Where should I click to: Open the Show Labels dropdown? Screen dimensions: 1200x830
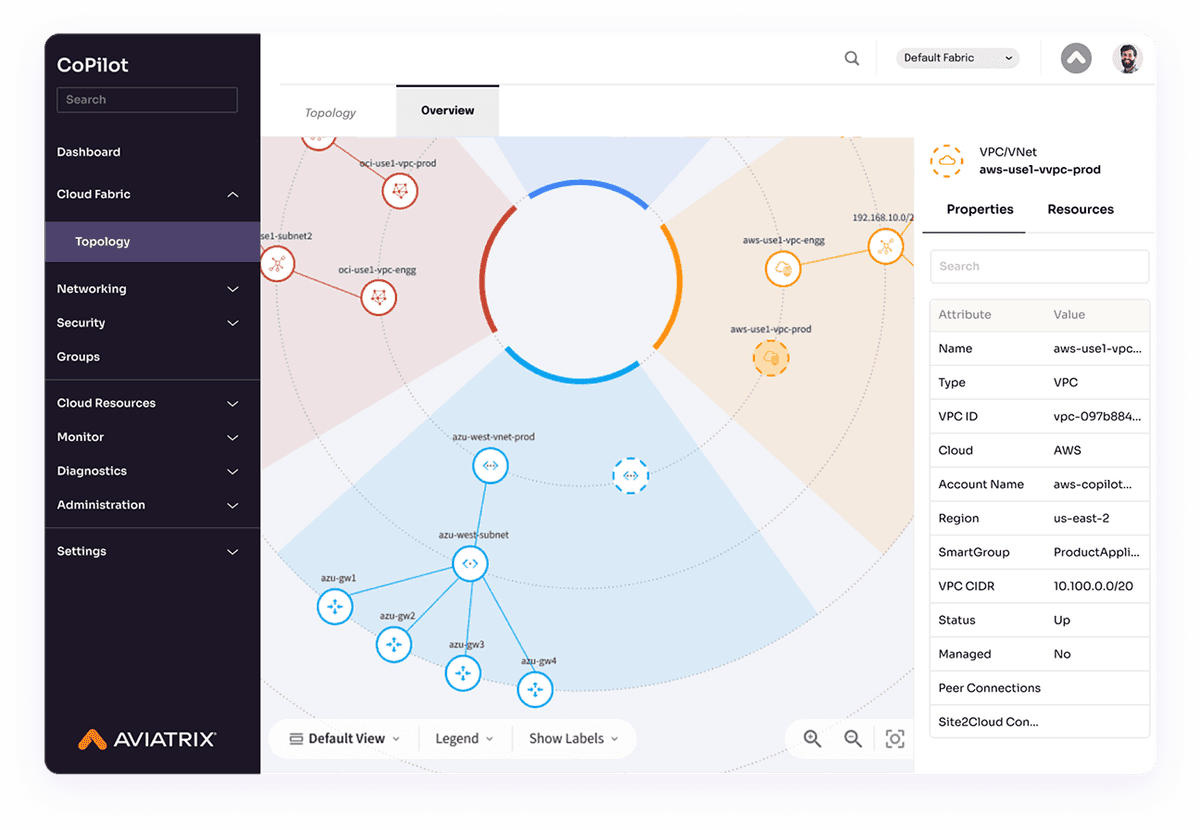573,738
